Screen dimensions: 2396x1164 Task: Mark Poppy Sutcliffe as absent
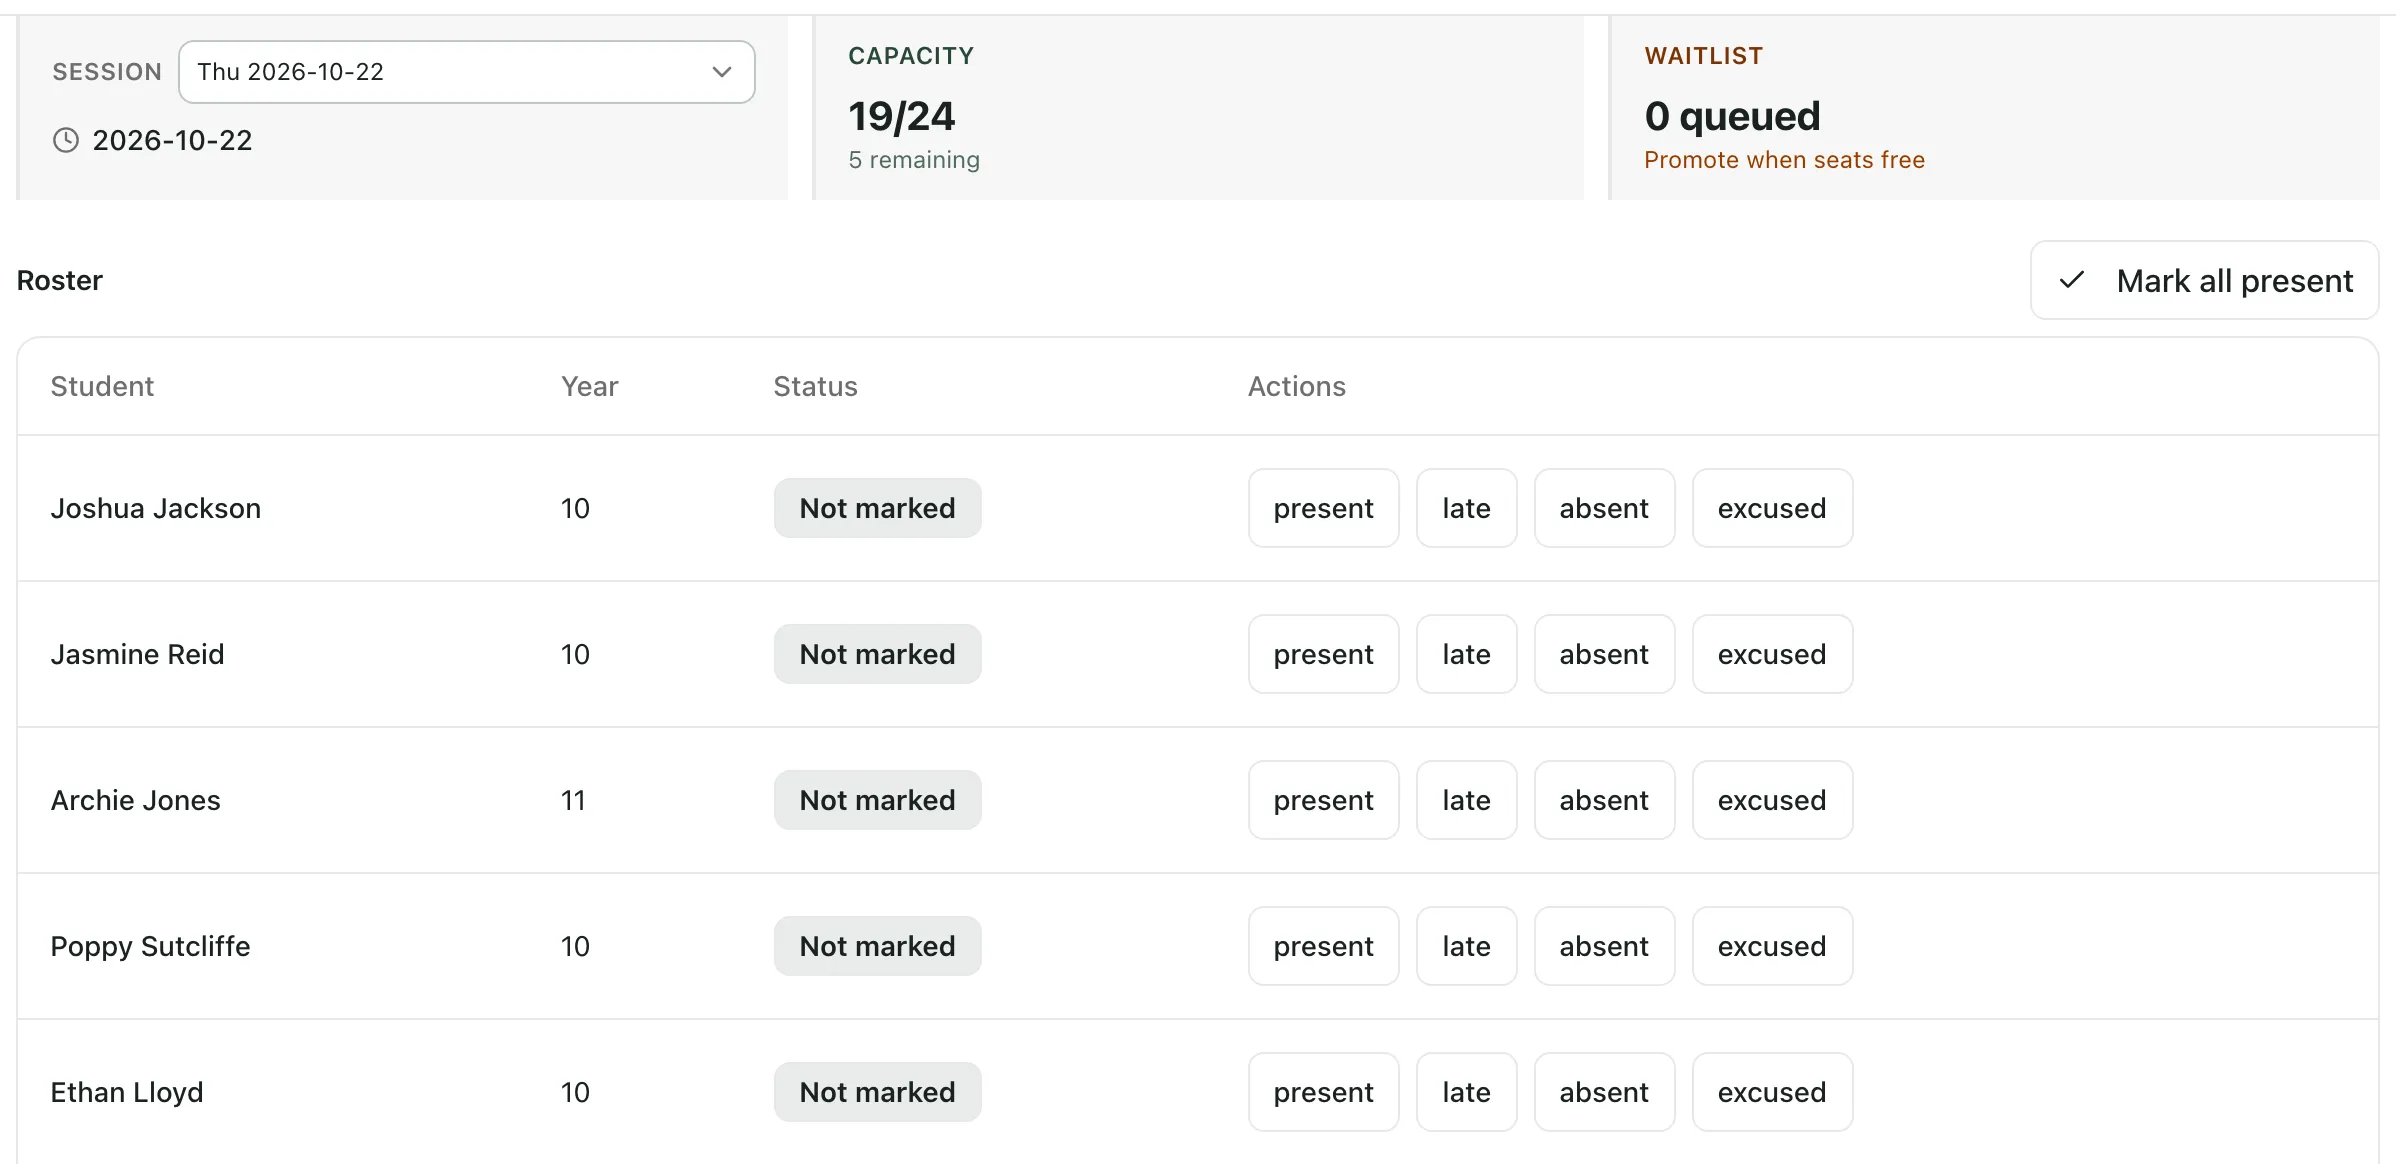tap(1604, 946)
